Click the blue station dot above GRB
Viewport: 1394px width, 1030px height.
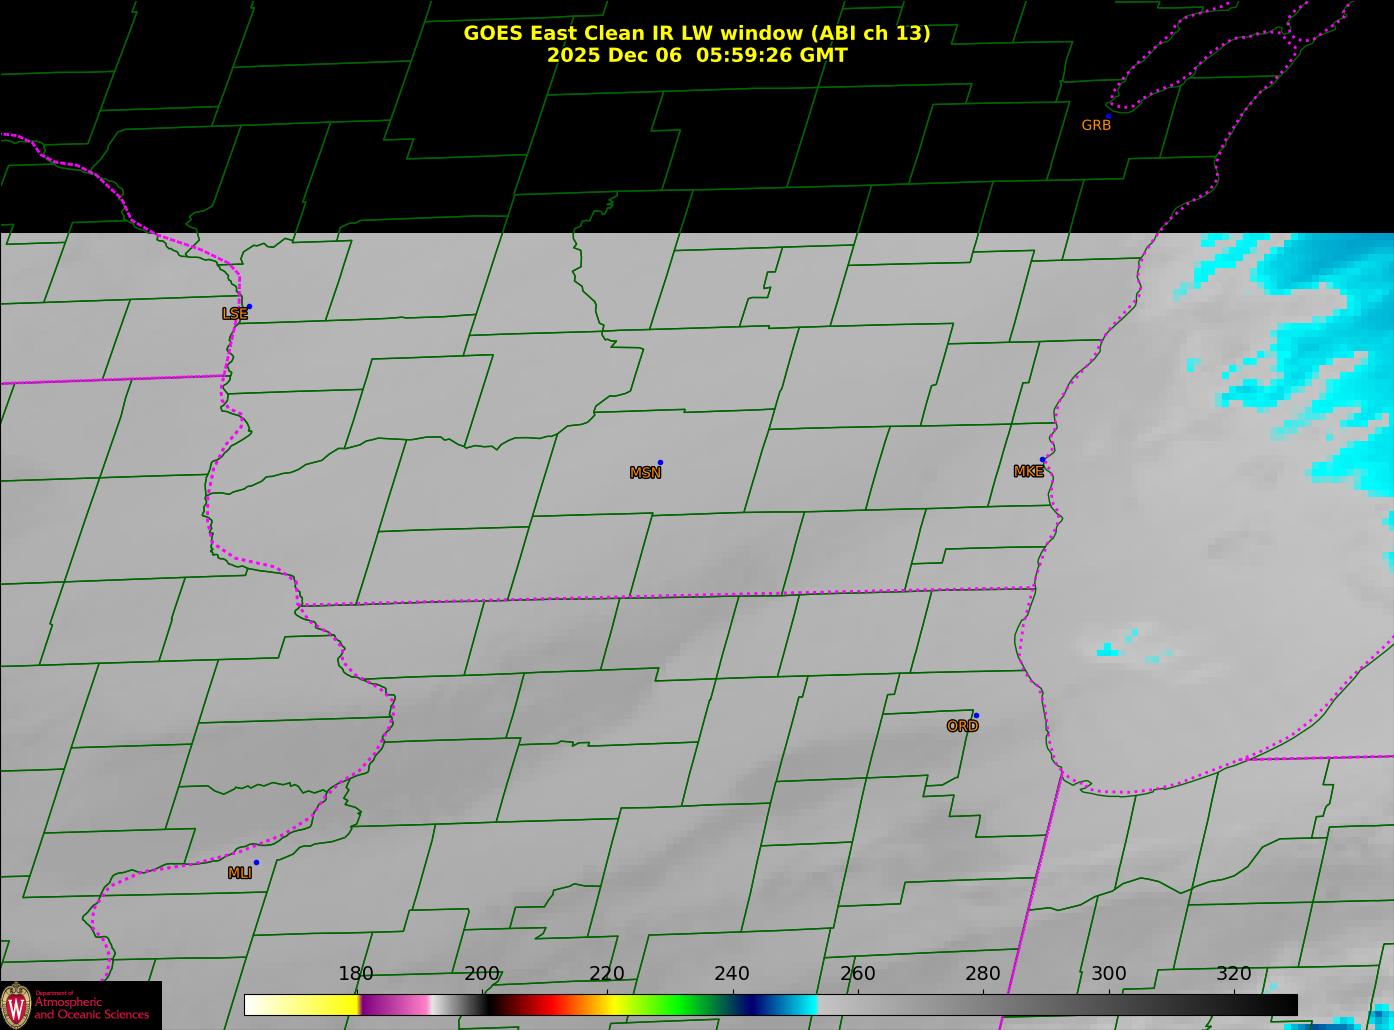tap(1108, 116)
